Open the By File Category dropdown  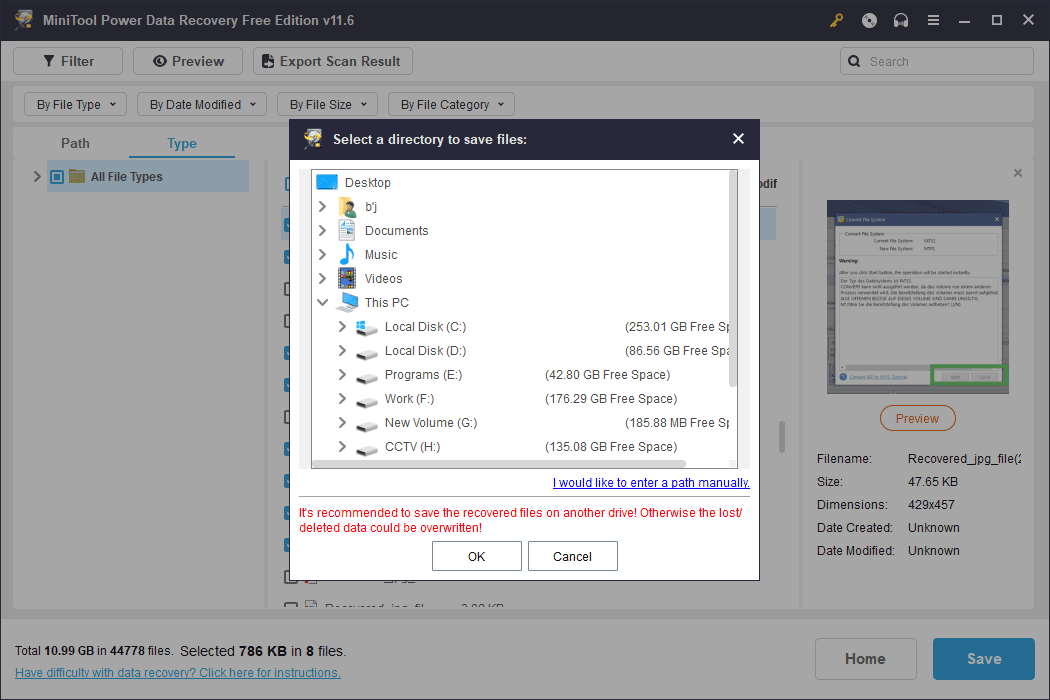(x=451, y=104)
